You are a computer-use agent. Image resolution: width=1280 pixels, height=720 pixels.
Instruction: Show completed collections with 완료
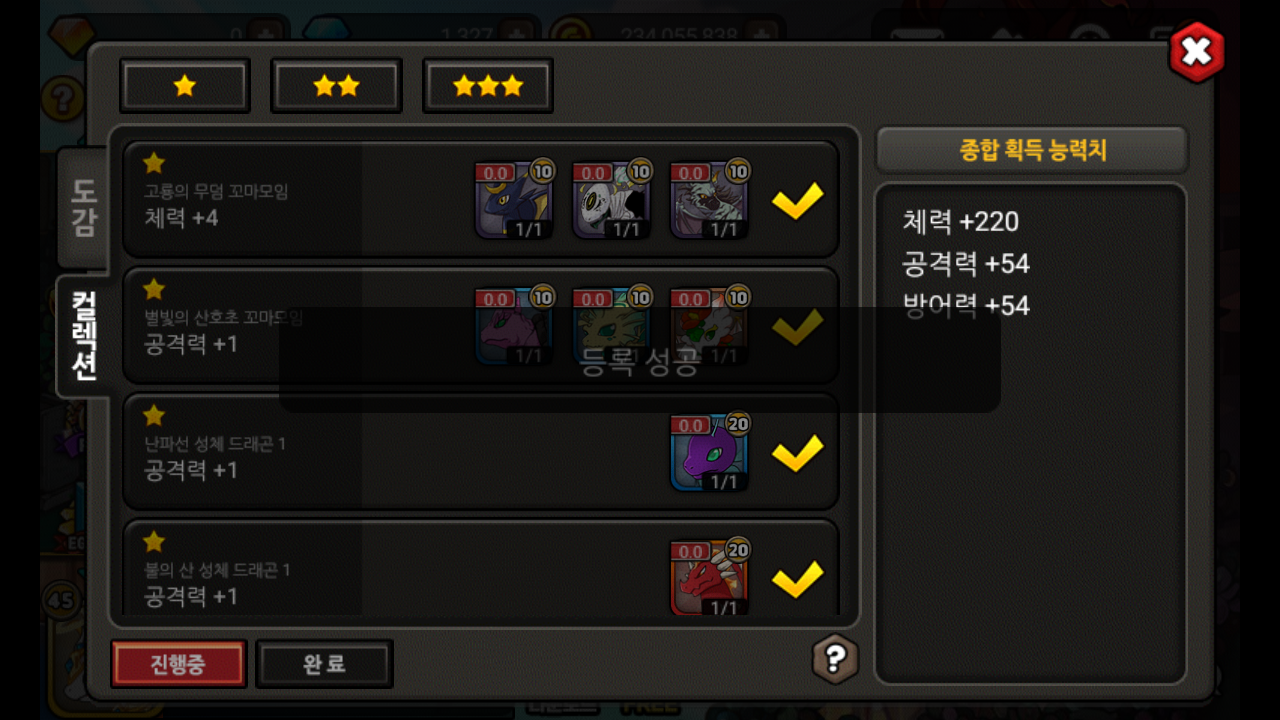click(x=324, y=664)
